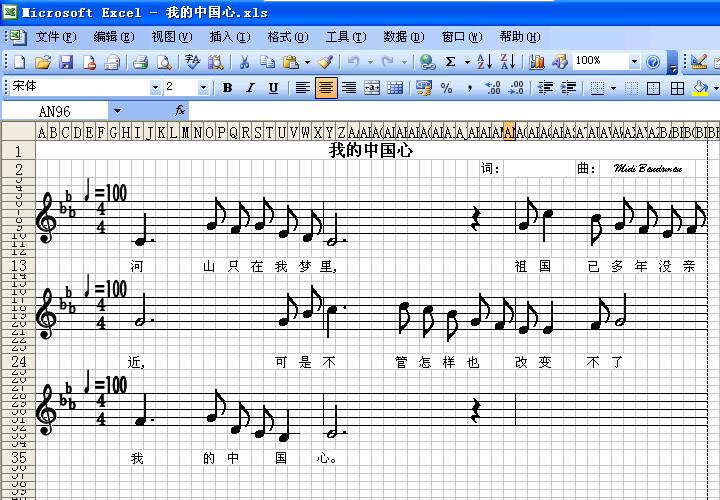Turn off center alignment
Image resolution: width=720 pixels, height=500 pixels.
point(326,88)
